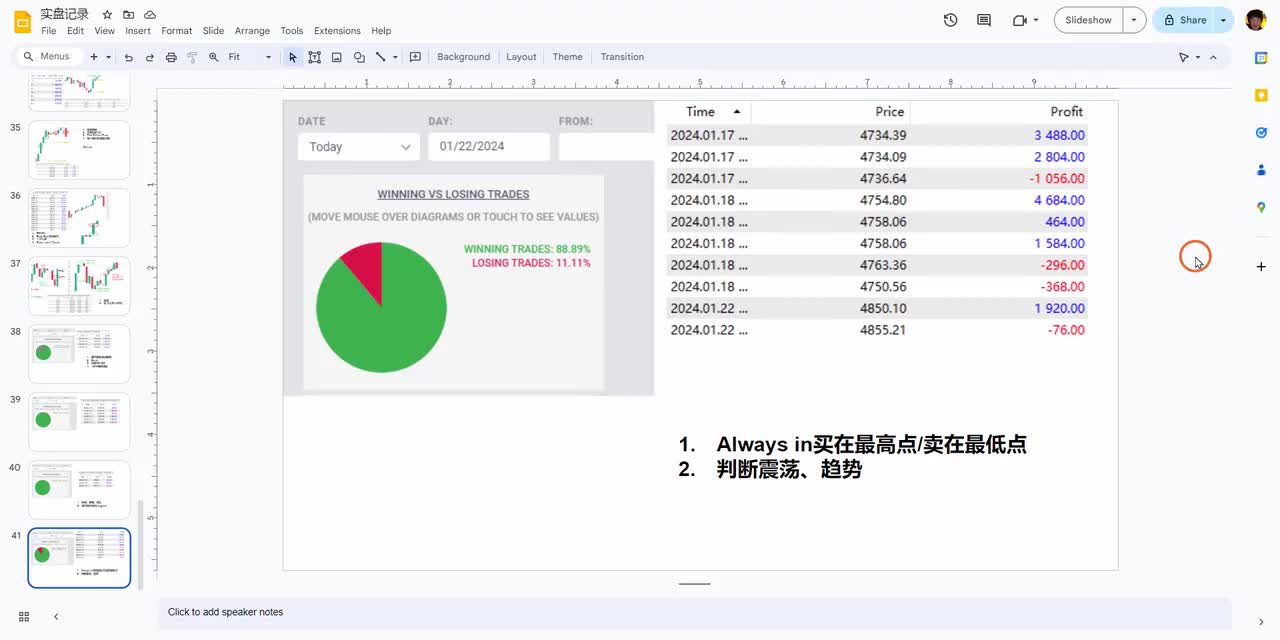
Task: Open the Slide menu
Action: [214, 31]
